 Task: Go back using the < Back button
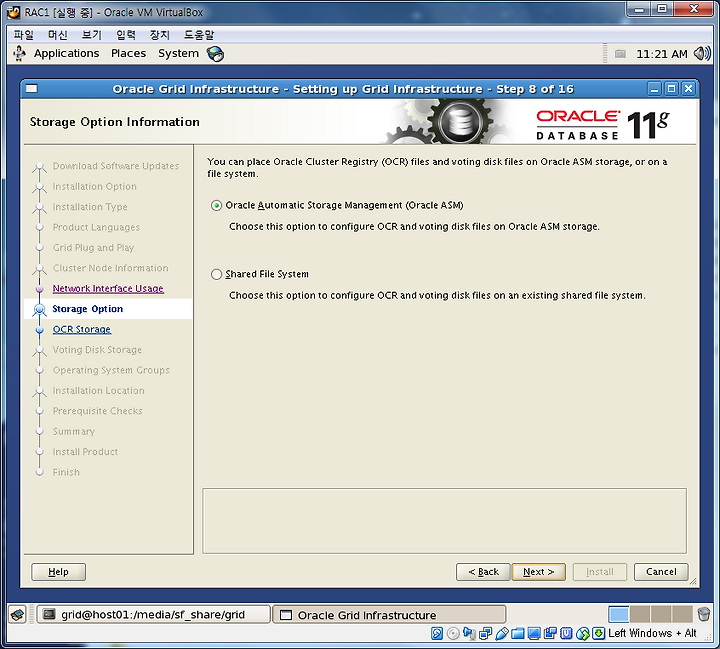coord(483,572)
